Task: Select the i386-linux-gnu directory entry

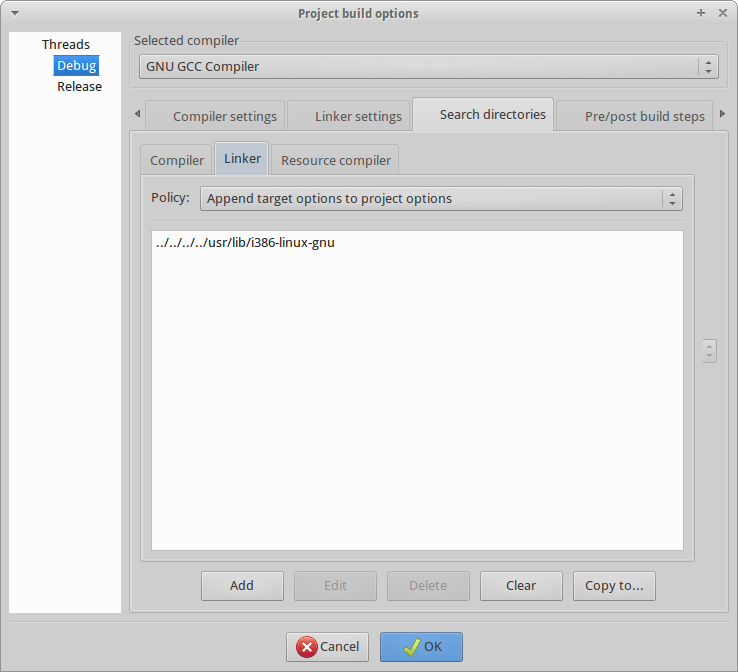Action: pos(245,243)
